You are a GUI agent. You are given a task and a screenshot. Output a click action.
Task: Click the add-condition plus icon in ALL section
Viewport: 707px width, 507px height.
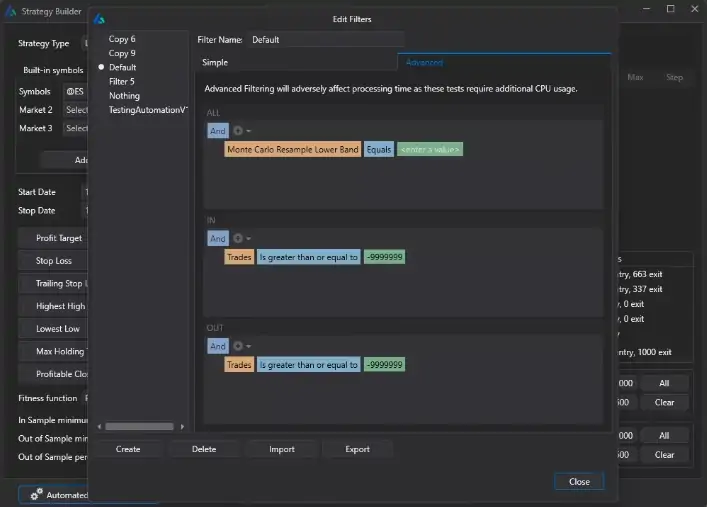(x=240, y=131)
